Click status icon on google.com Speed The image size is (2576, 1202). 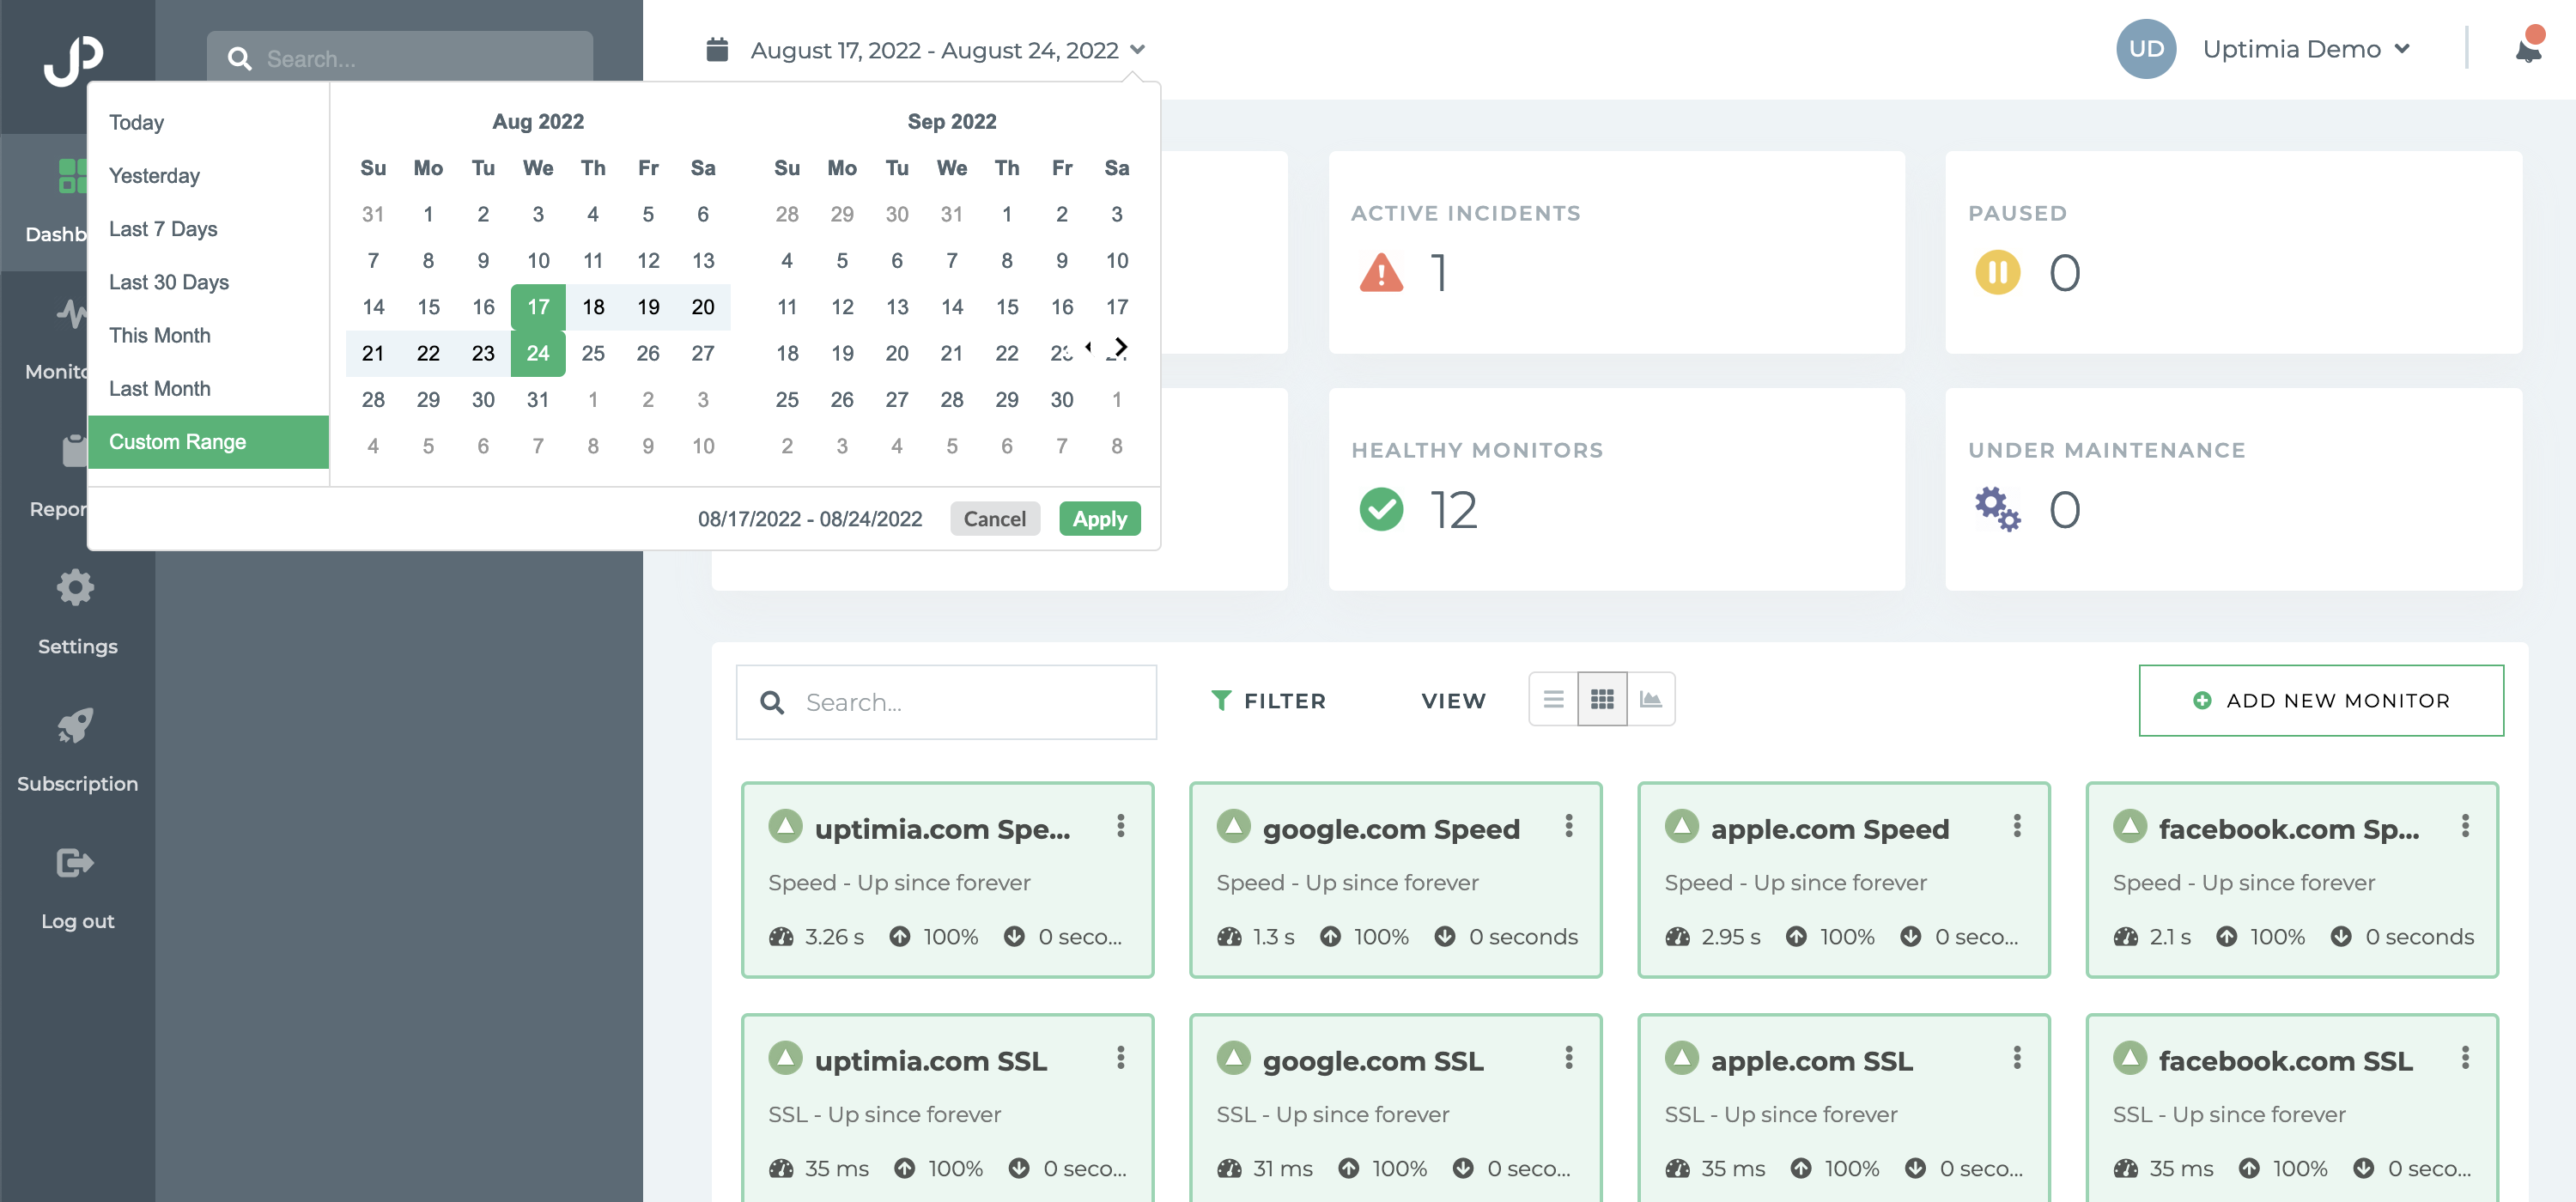click(1233, 827)
